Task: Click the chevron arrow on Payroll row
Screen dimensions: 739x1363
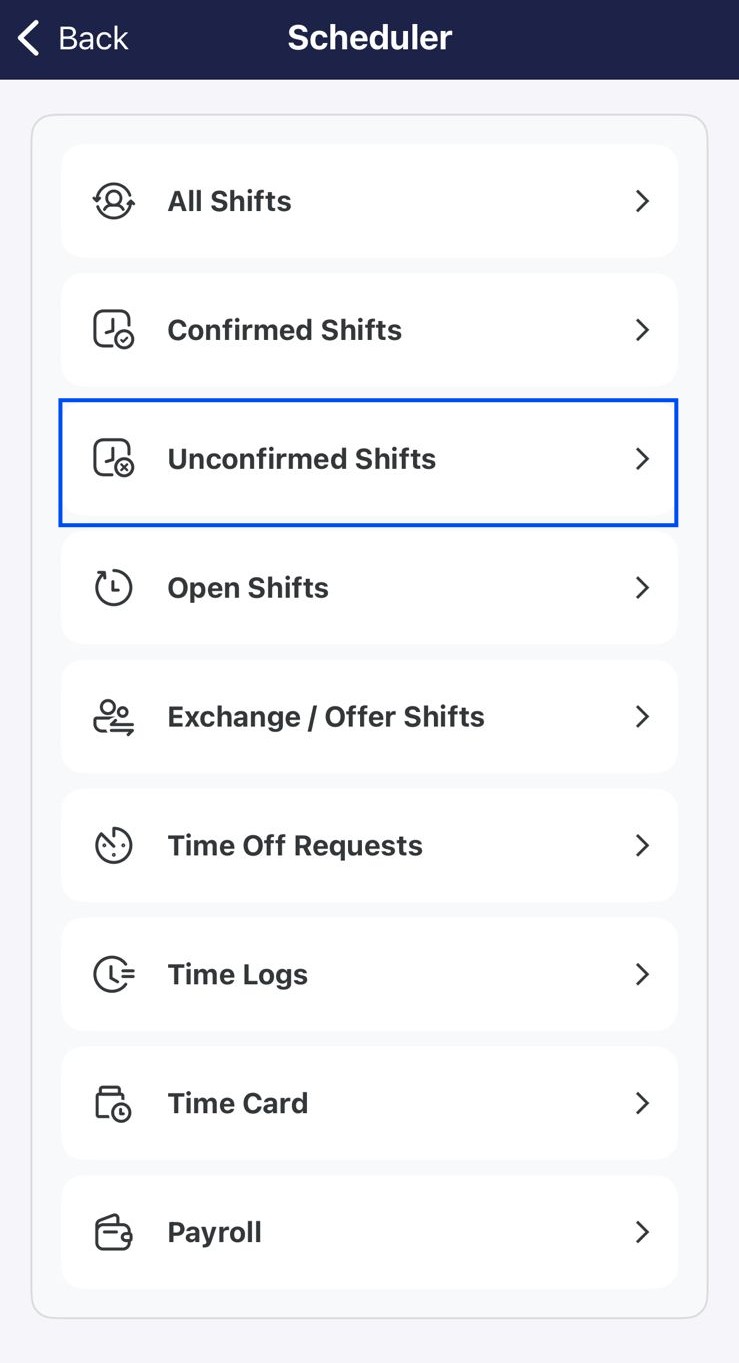Action: coord(642,1233)
